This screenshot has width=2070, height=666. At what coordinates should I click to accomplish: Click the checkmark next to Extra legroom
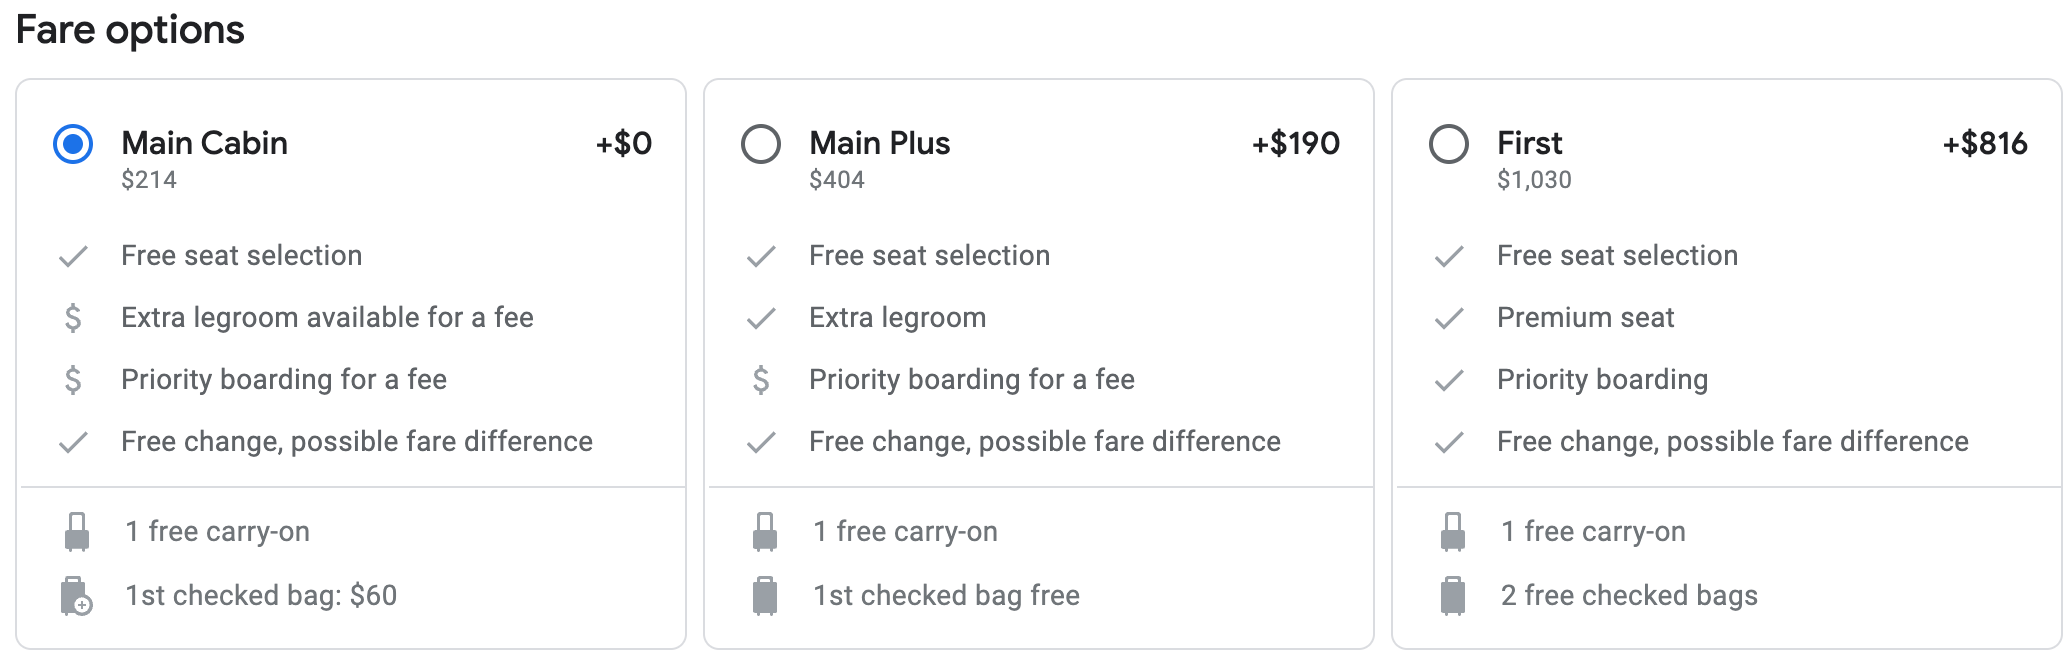(x=761, y=319)
